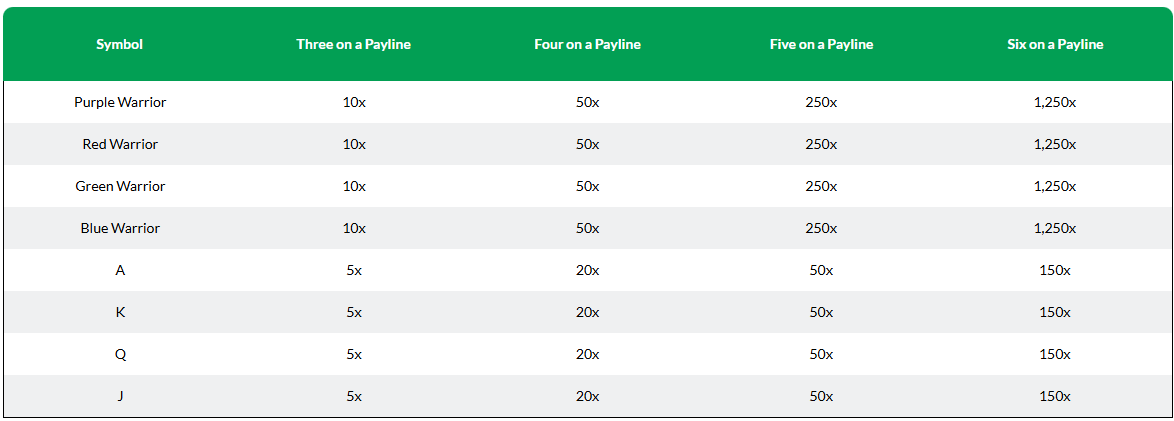The height and width of the screenshot is (421, 1174).
Task: Click the J row 5x value
Action: click(x=353, y=396)
